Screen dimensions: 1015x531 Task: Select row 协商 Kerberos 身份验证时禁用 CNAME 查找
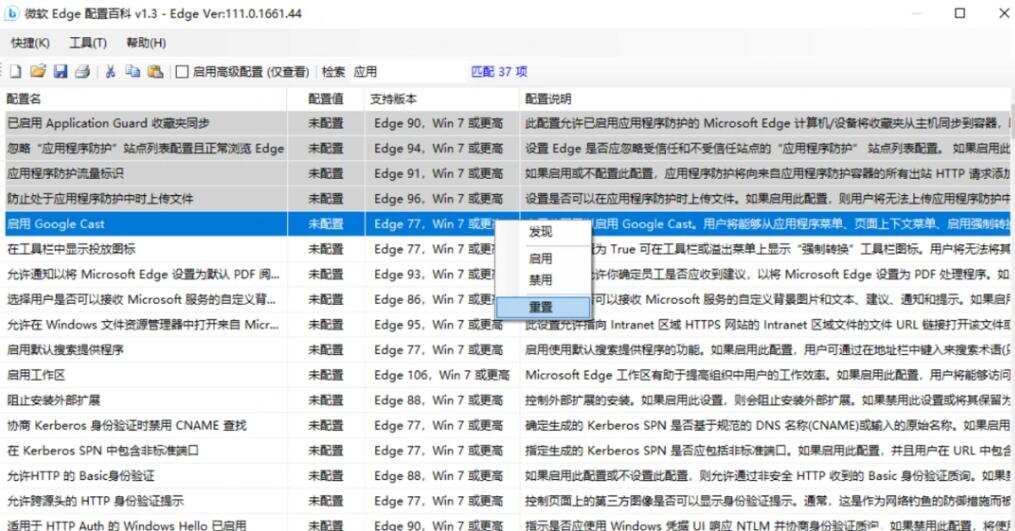tap(507, 426)
